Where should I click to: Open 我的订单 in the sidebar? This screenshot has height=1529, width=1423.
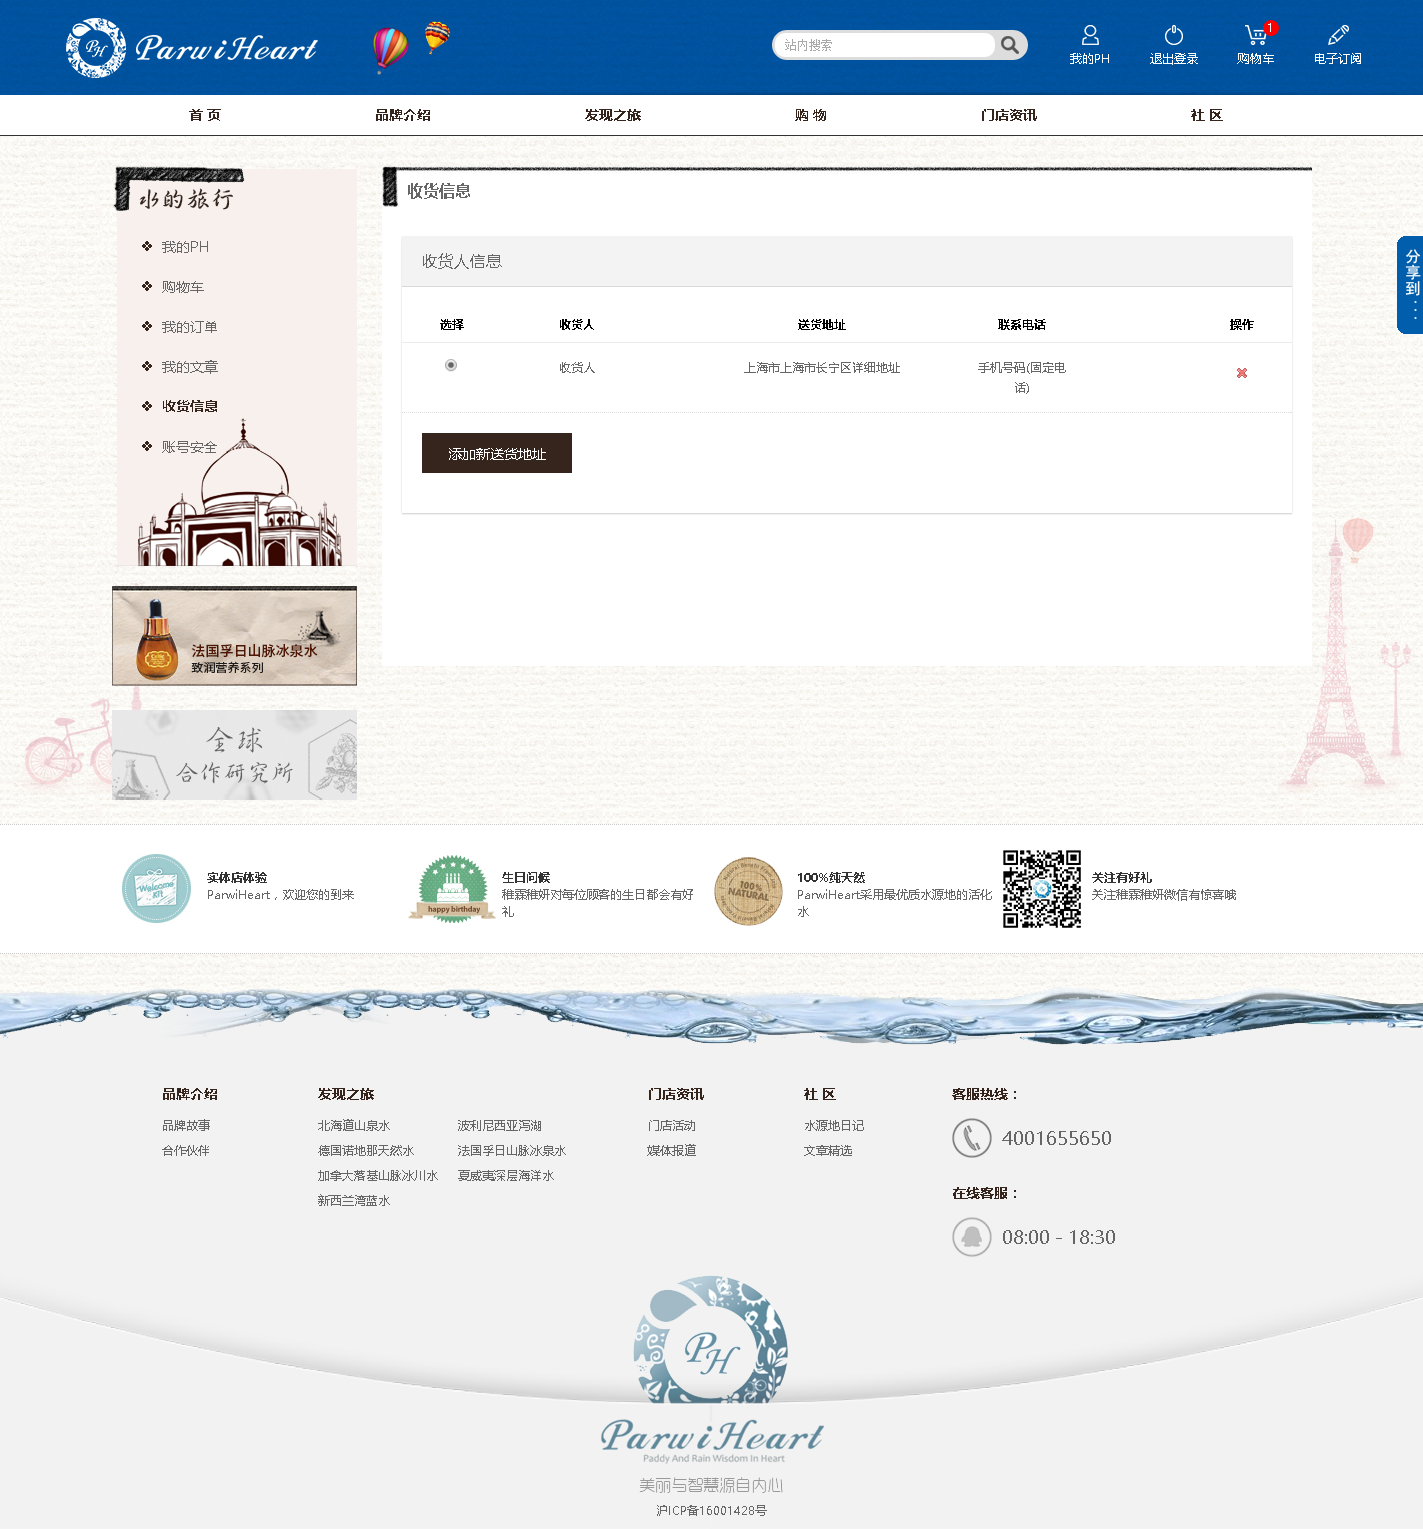coord(189,327)
